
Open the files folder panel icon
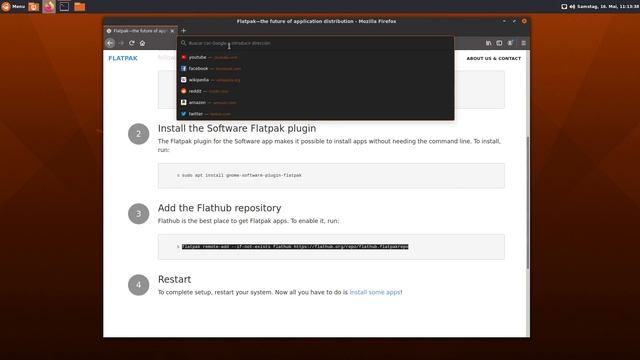[80, 7]
